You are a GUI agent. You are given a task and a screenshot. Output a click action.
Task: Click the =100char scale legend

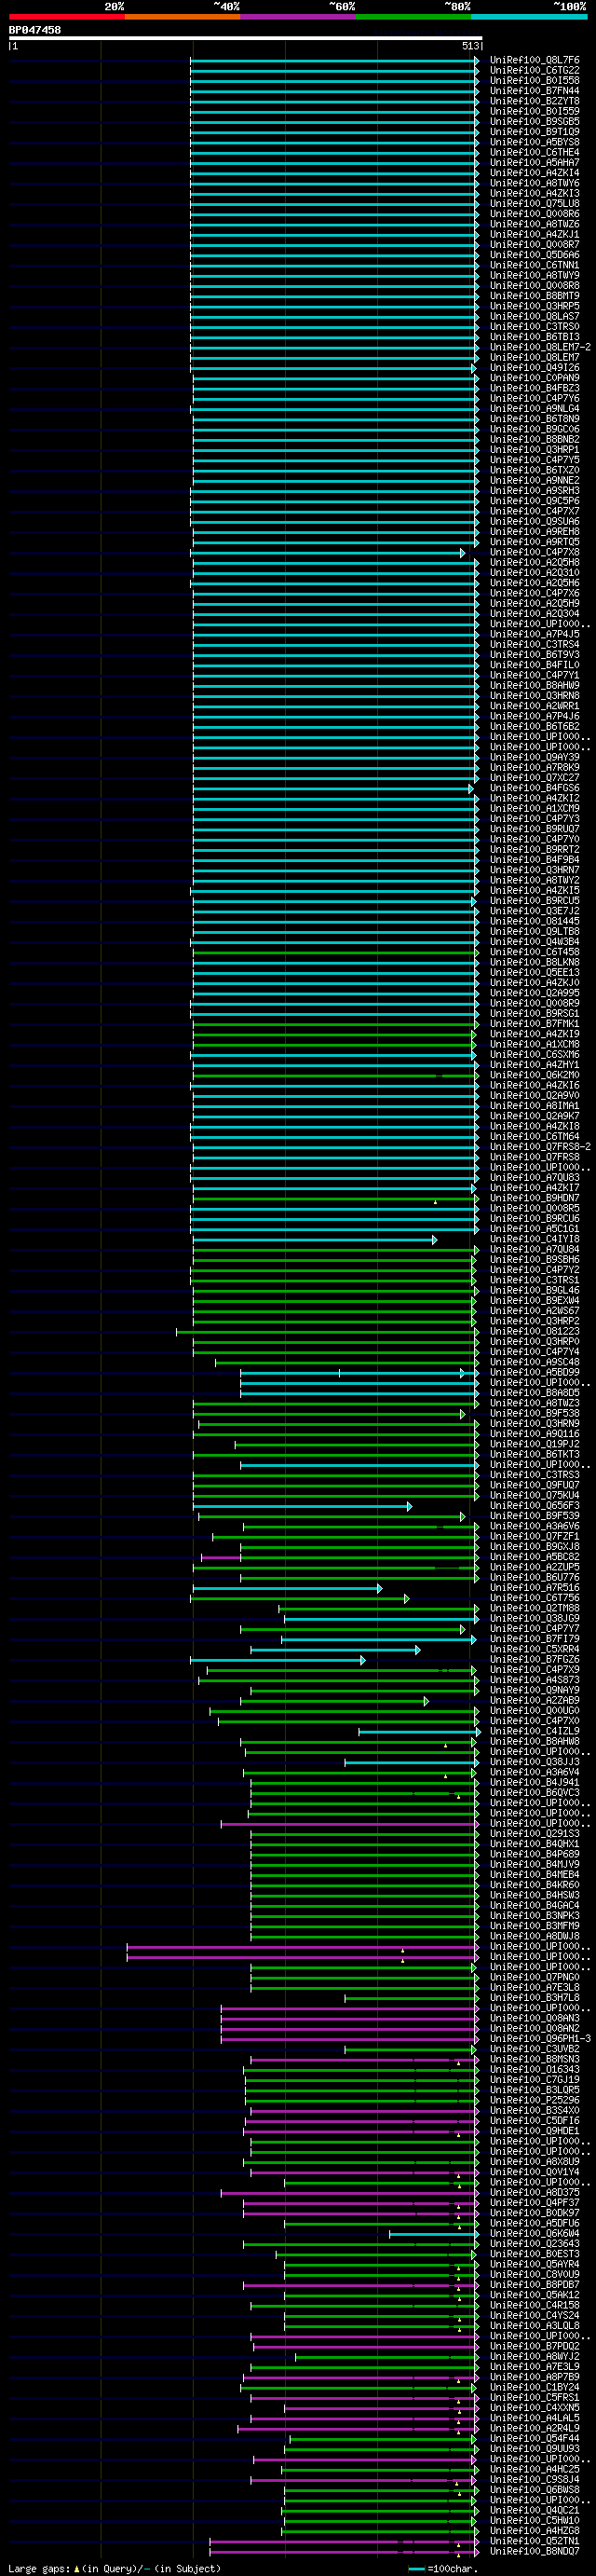click(444, 2569)
